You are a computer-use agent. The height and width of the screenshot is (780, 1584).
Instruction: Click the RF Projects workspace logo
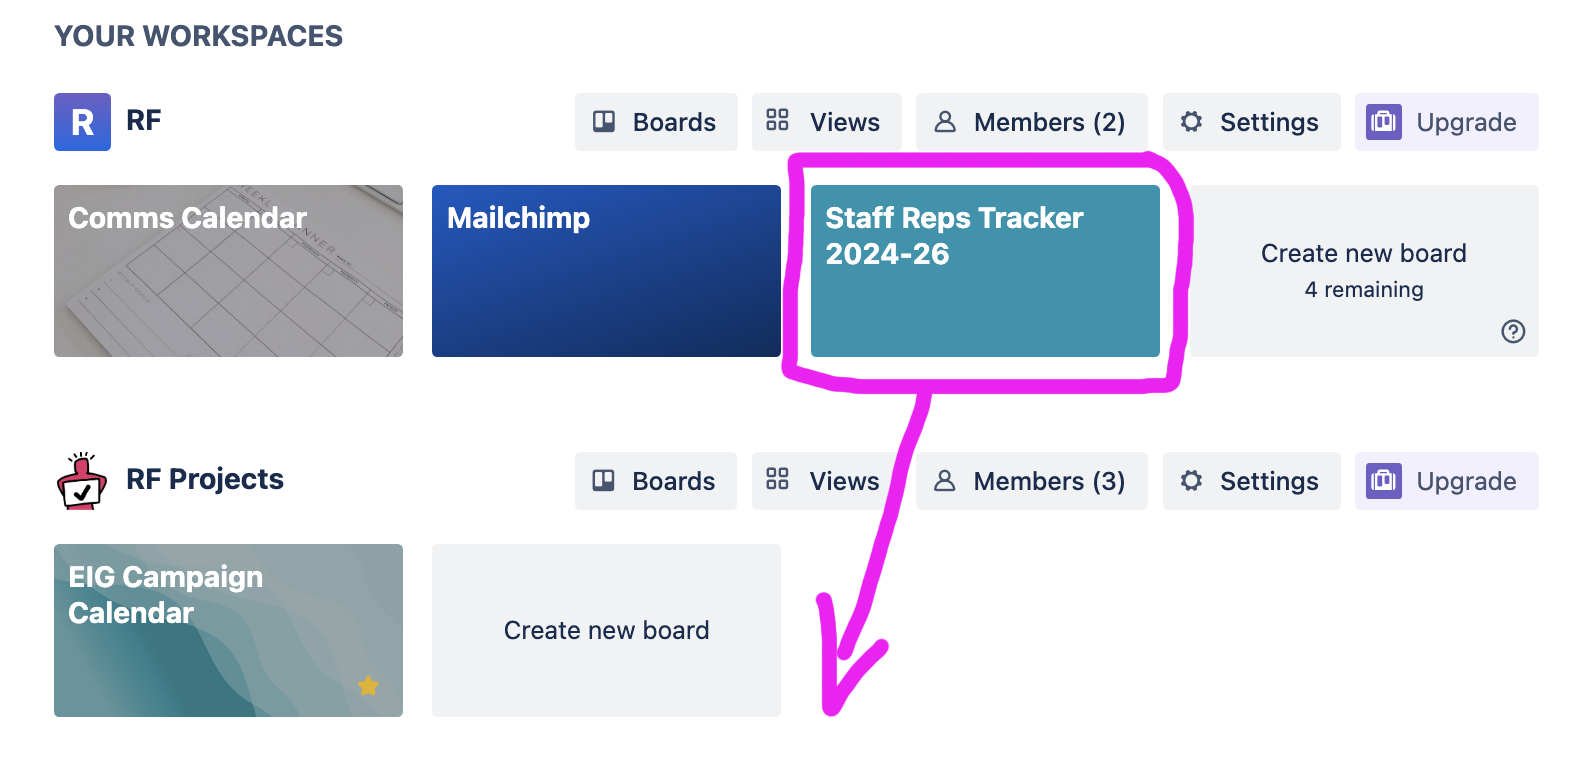[x=82, y=481]
